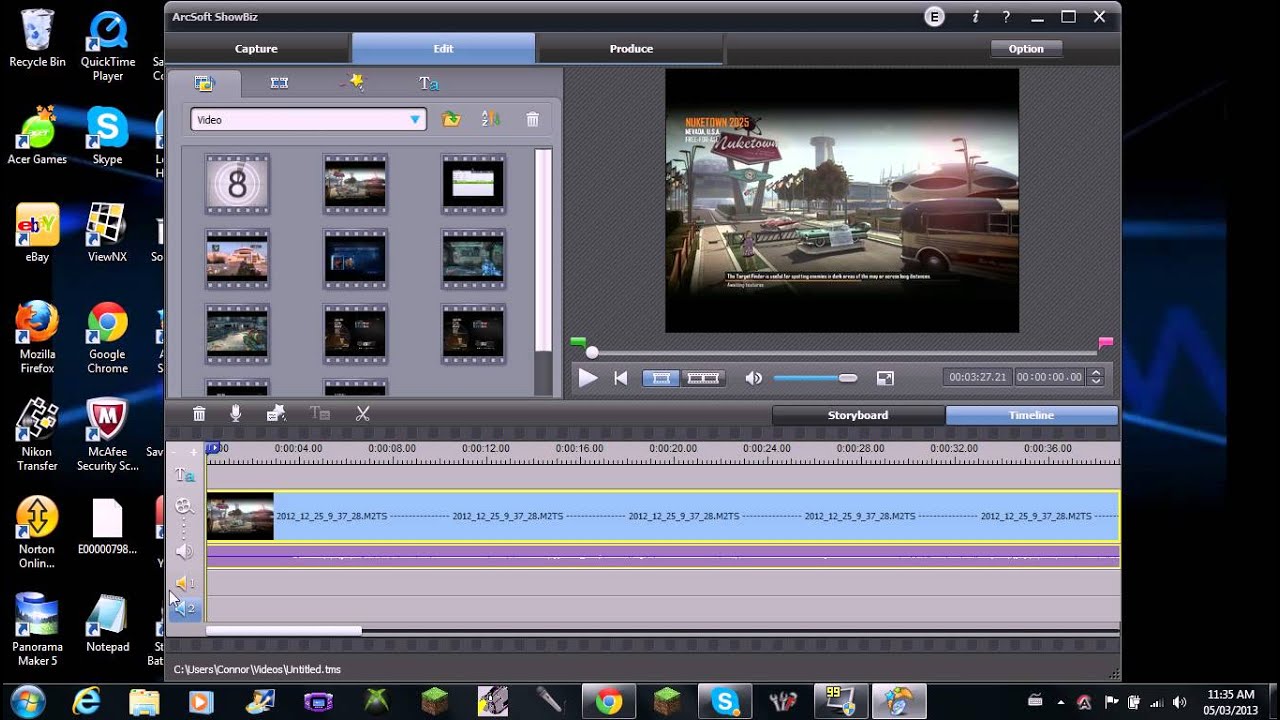
Task: Open the Video media type dropdown
Action: click(x=308, y=120)
